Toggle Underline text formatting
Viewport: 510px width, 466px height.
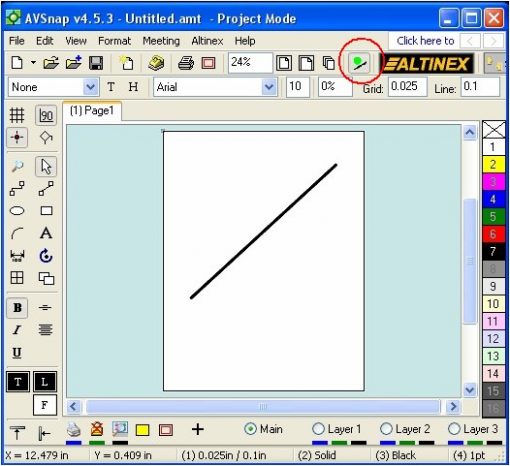point(17,353)
